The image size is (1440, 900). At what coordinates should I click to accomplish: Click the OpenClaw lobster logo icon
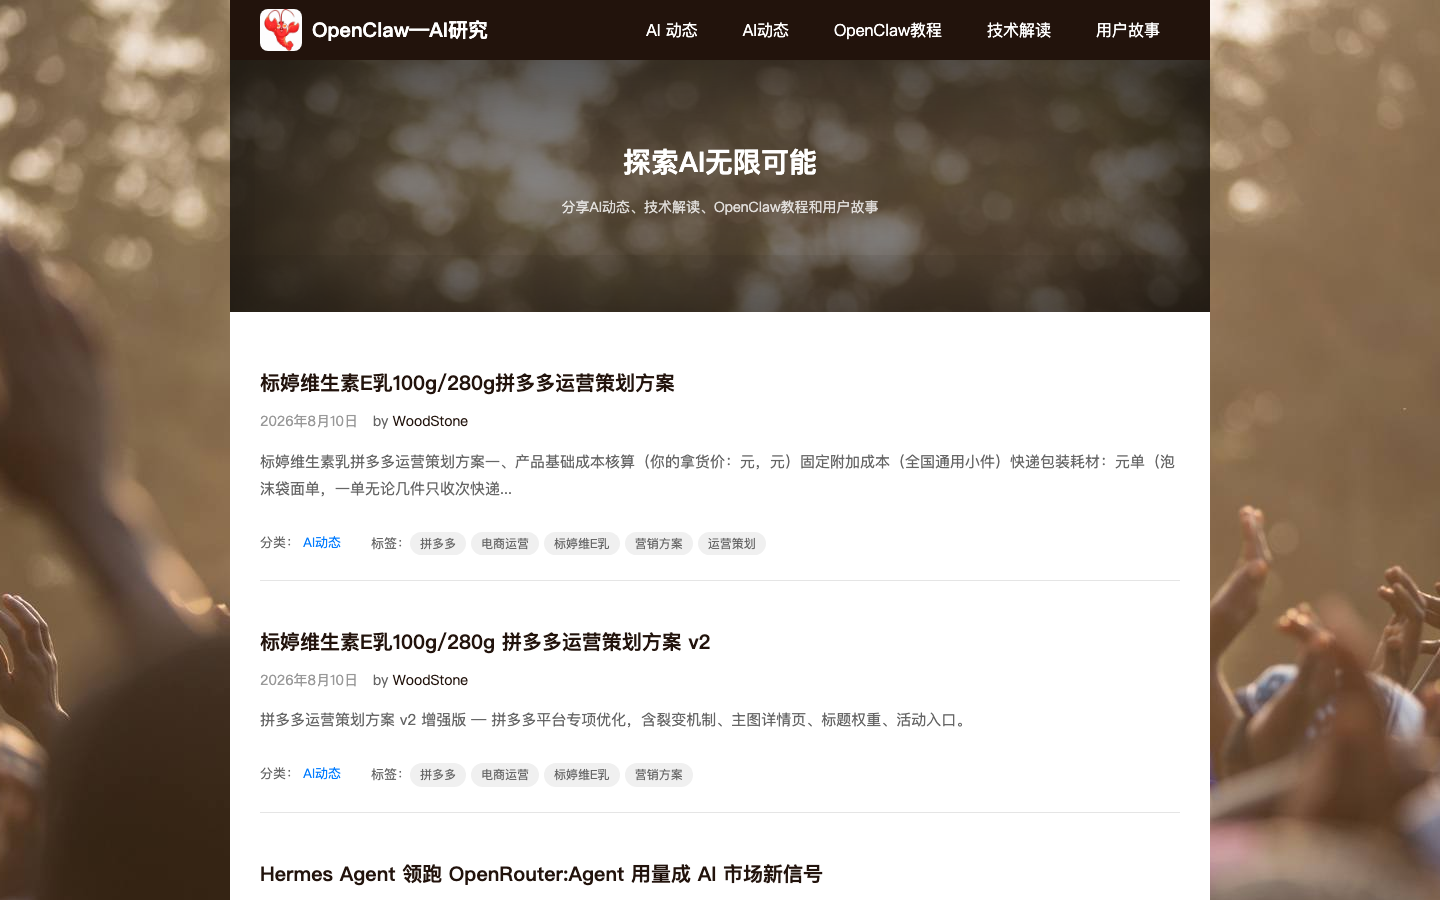[281, 30]
